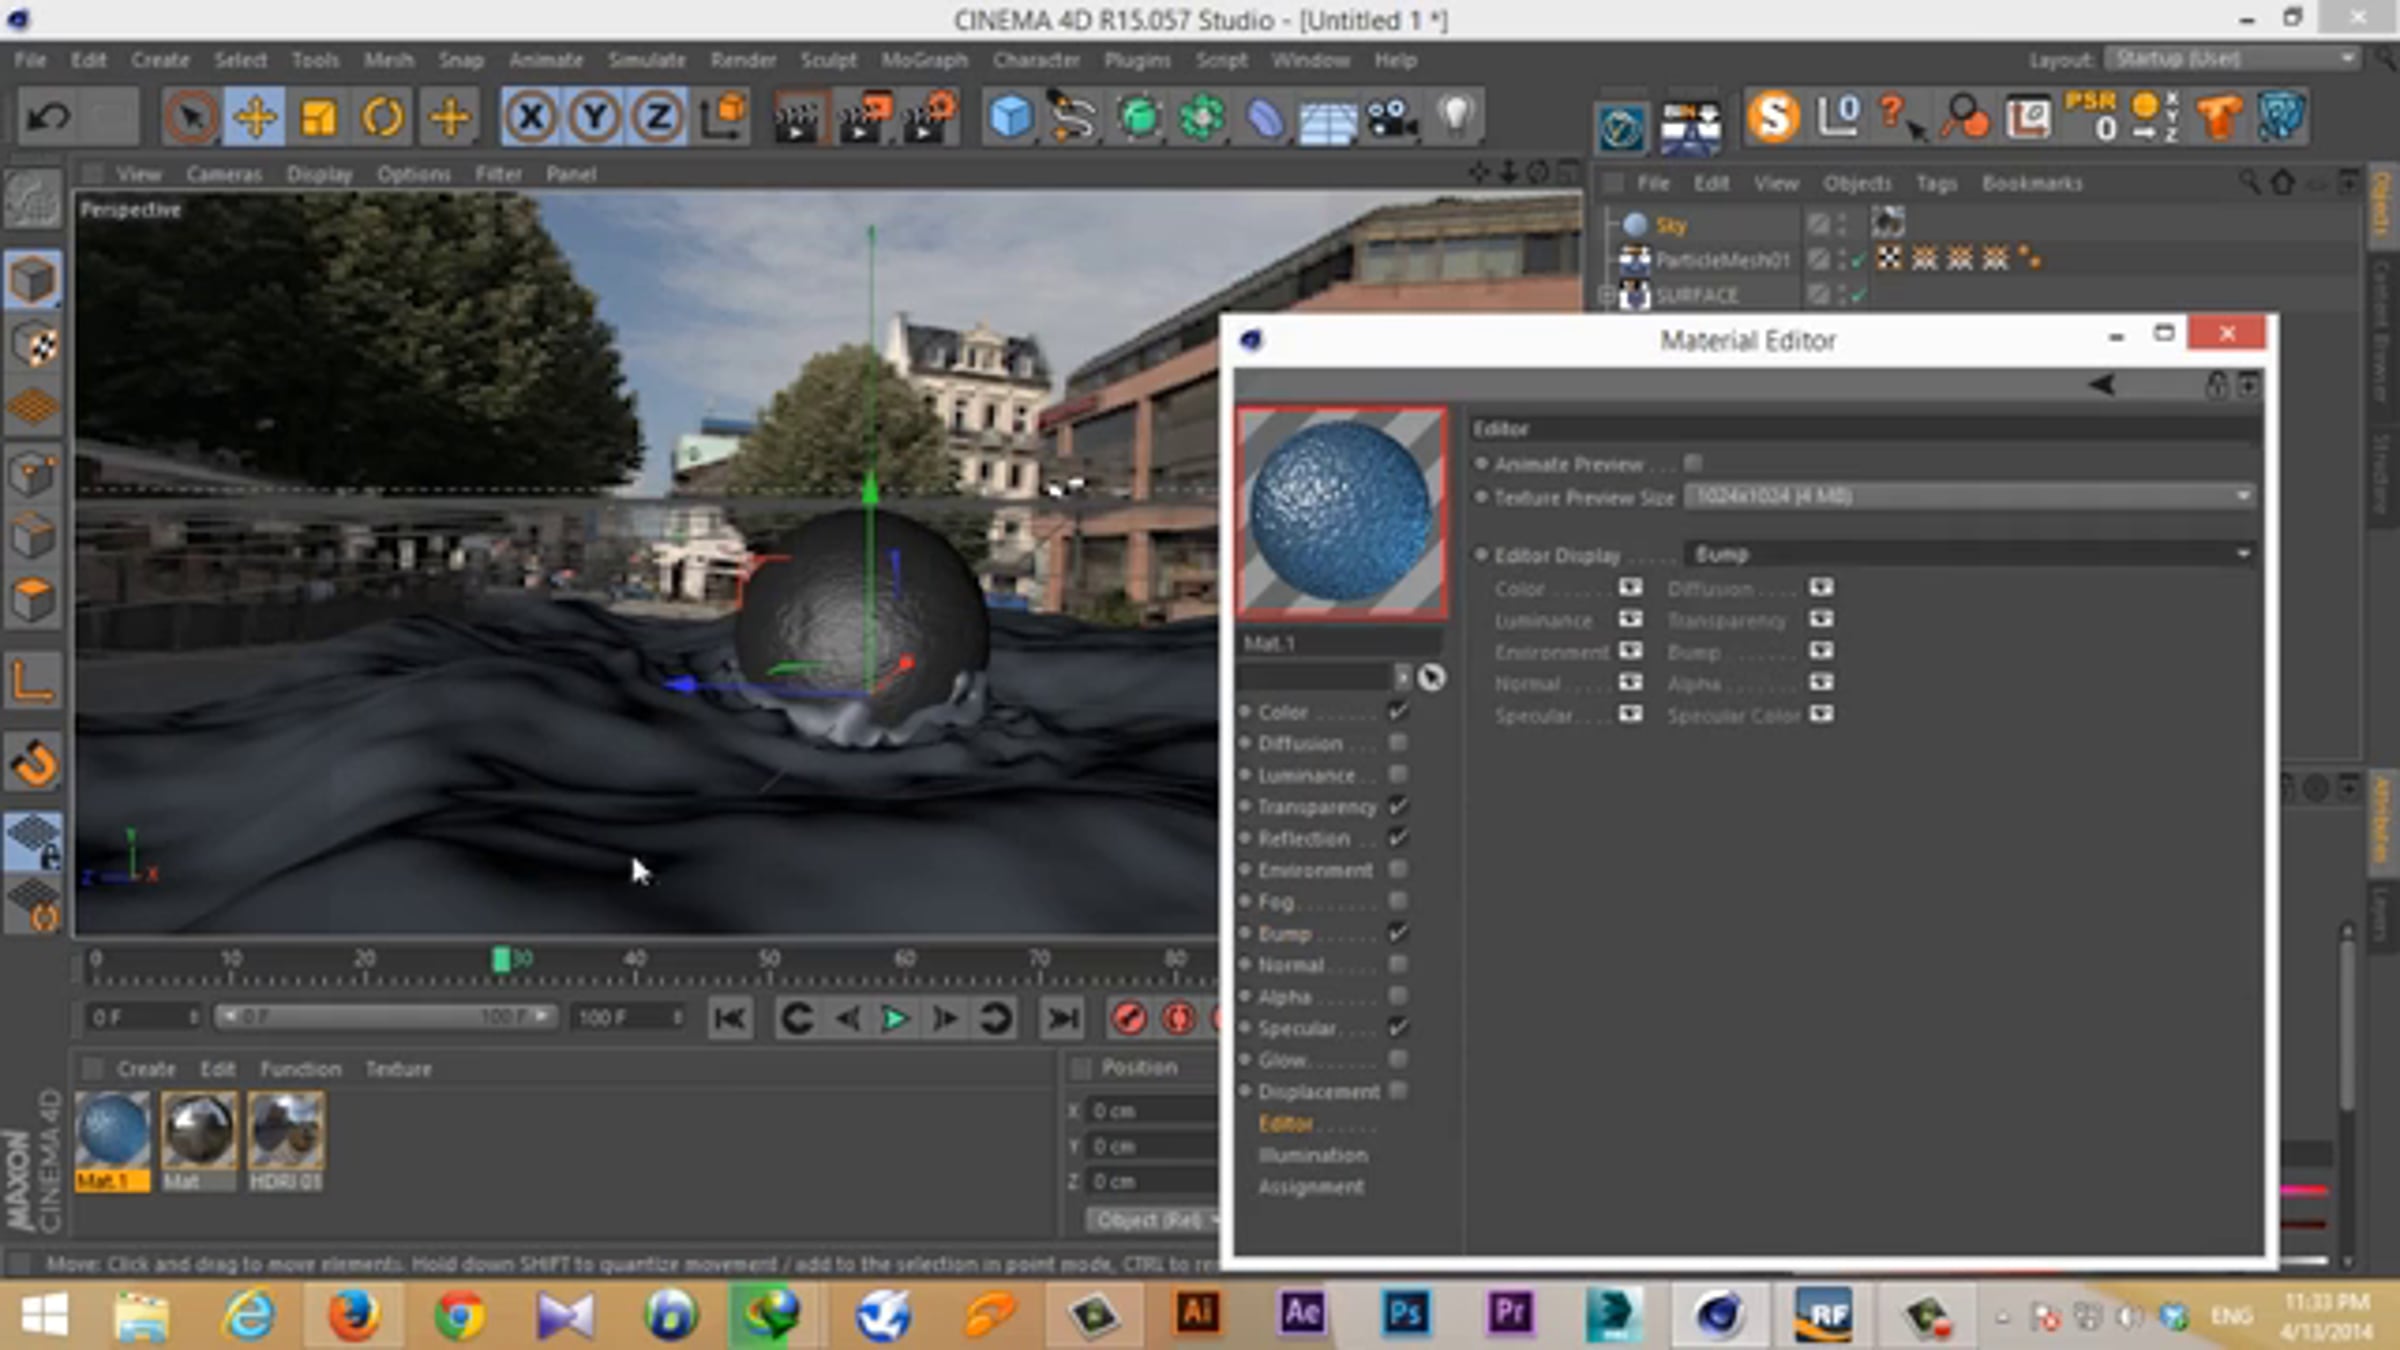
Task: Enable Texture mode checkerboard cube
Action: coord(35,344)
